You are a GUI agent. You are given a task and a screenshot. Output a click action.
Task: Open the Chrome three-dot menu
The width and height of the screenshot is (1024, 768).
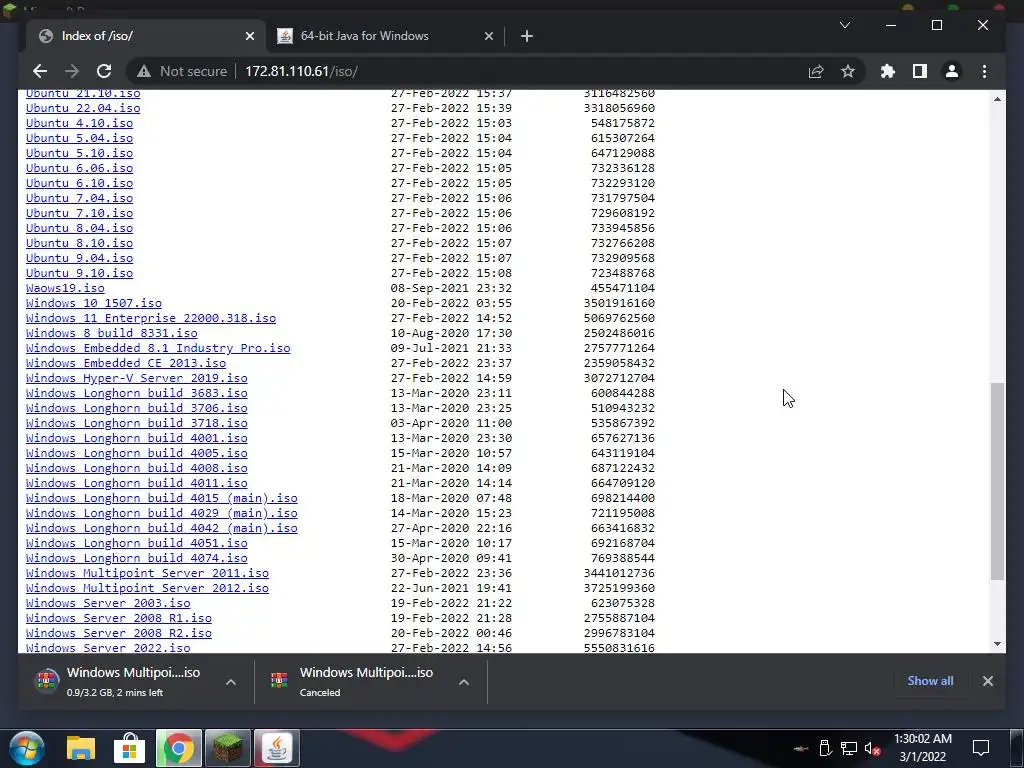[x=984, y=71]
